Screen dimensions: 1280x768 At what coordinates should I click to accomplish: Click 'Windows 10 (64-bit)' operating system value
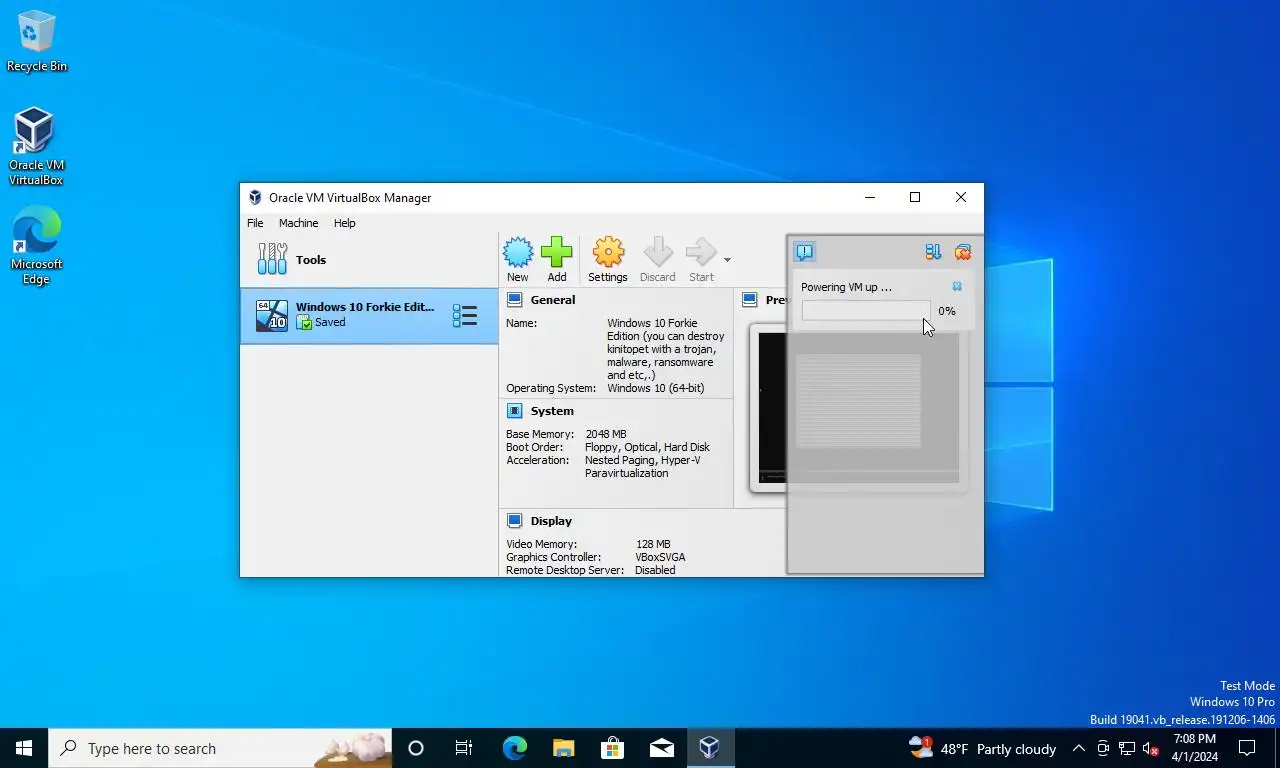click(655, 388)
